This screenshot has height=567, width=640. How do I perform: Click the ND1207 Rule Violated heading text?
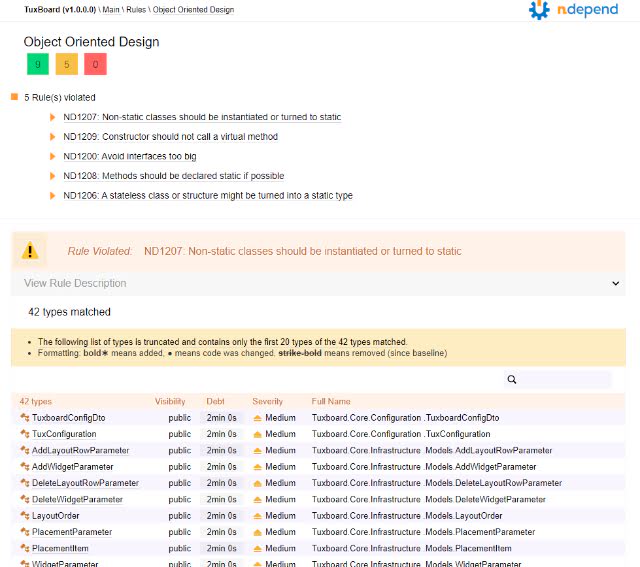coord(302,251)
